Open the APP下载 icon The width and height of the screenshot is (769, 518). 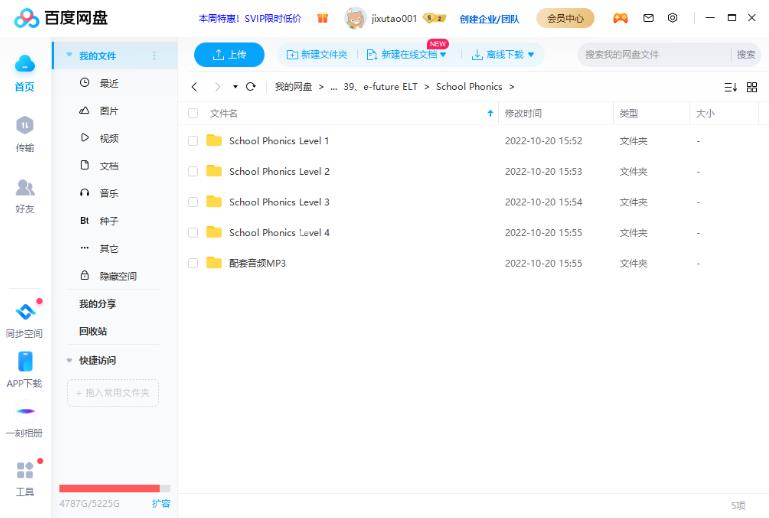coord(25,369)
